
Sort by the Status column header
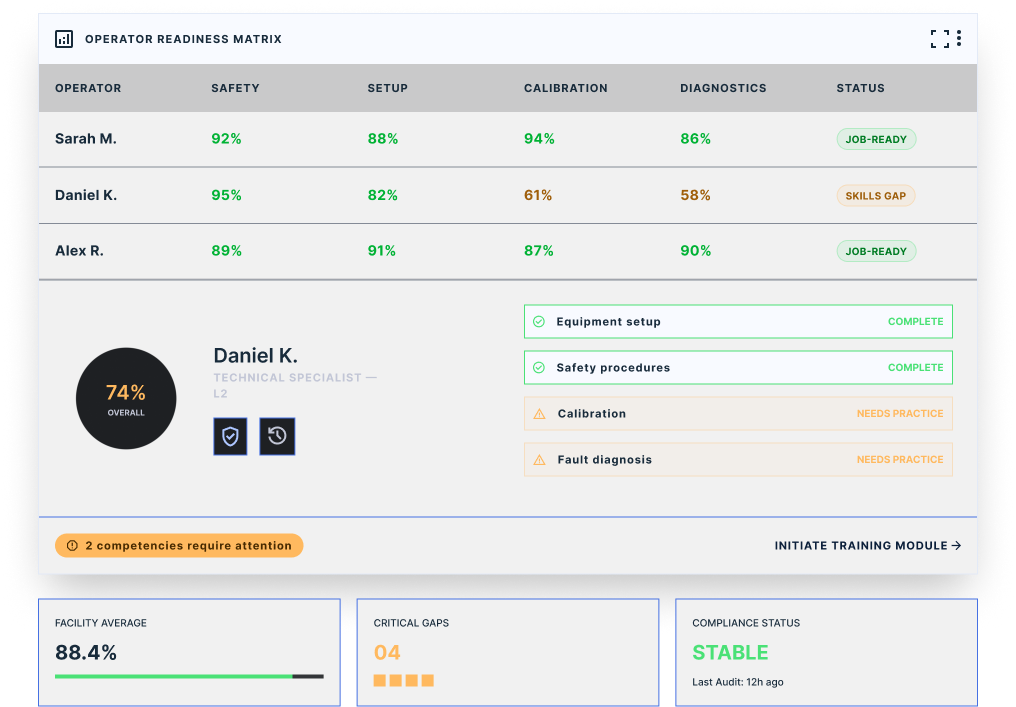(860, 88)
